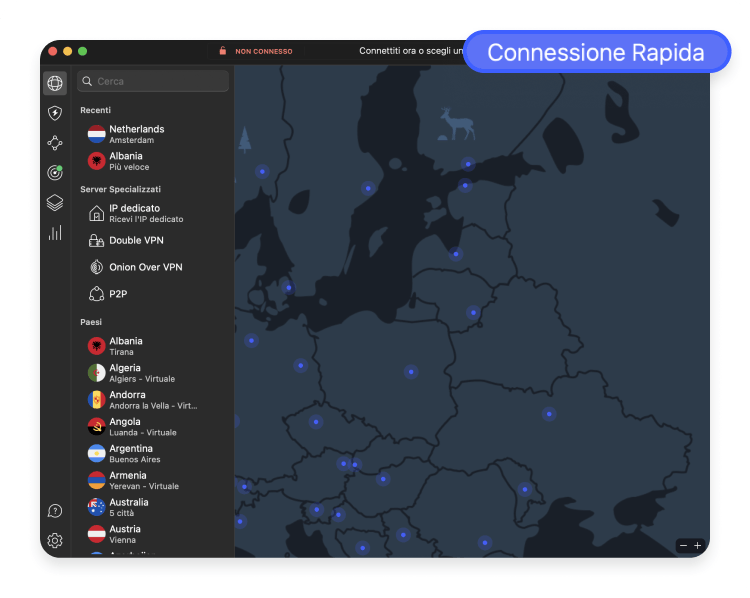Viewport: 750px width, 598px height.
Task: Click the P2P sharing icon
Action: tap(97, 294)
